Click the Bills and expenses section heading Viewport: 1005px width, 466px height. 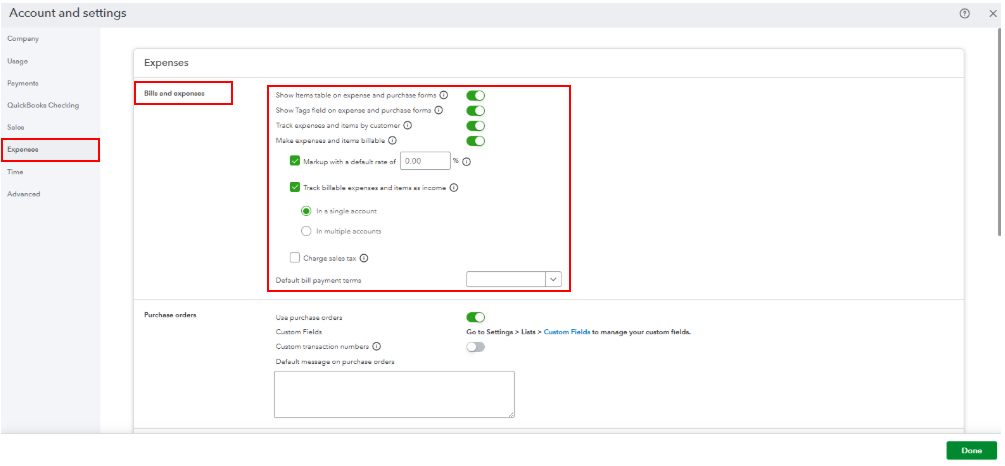click(x=174, y=94)
